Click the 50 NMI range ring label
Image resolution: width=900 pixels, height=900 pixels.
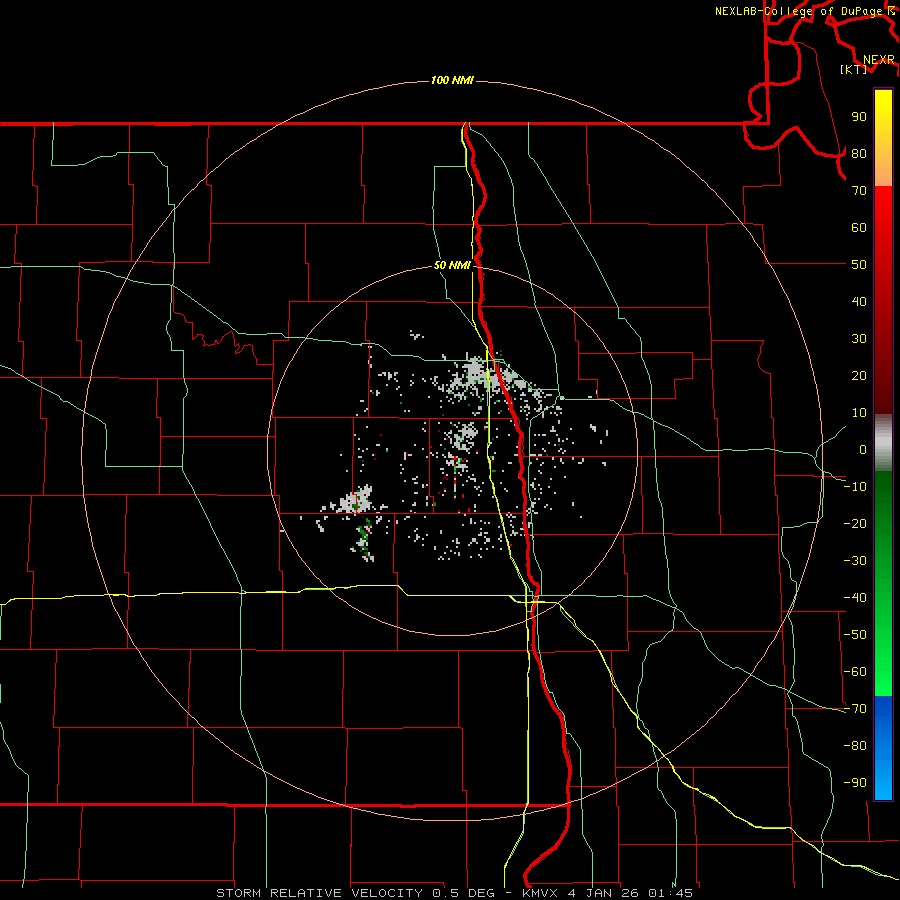[x=452, y=265]
